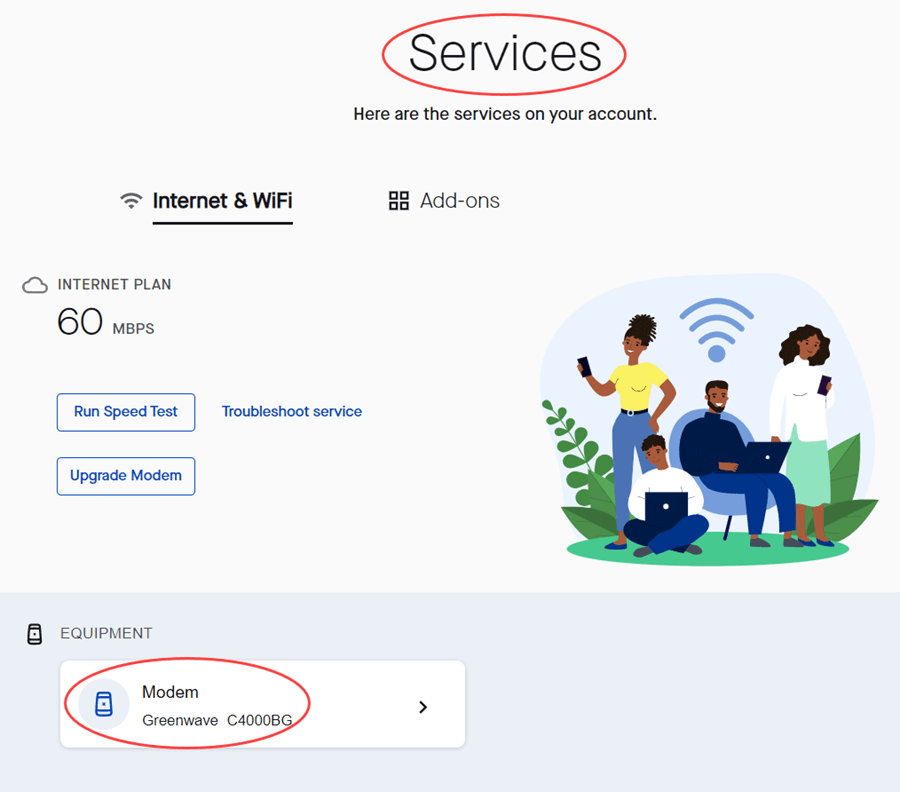Open the Add-ons tab
The height and width of the screenshot is (792, 900).
[459, 201]
